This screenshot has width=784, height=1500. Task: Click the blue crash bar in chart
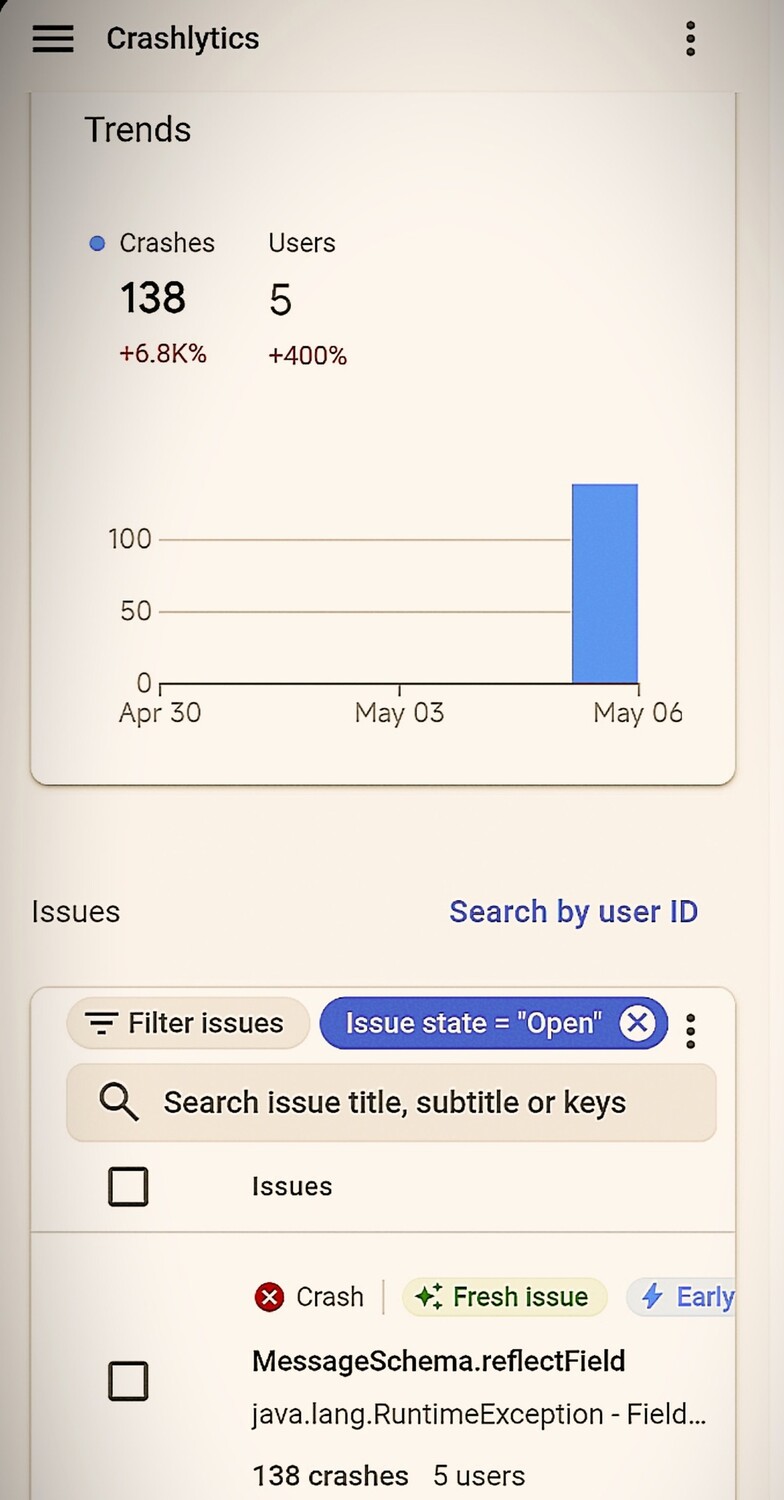click(x=604, y=584)
